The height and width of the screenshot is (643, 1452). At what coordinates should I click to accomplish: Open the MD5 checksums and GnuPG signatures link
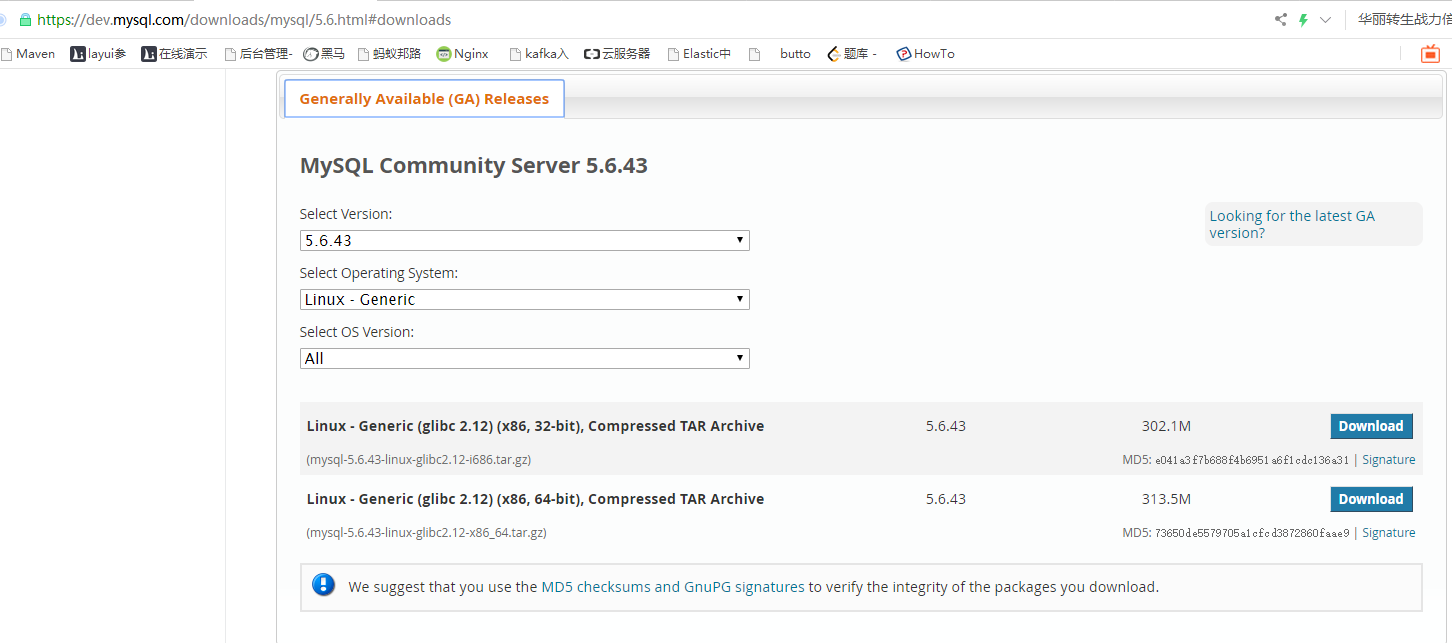click(673, 587)
